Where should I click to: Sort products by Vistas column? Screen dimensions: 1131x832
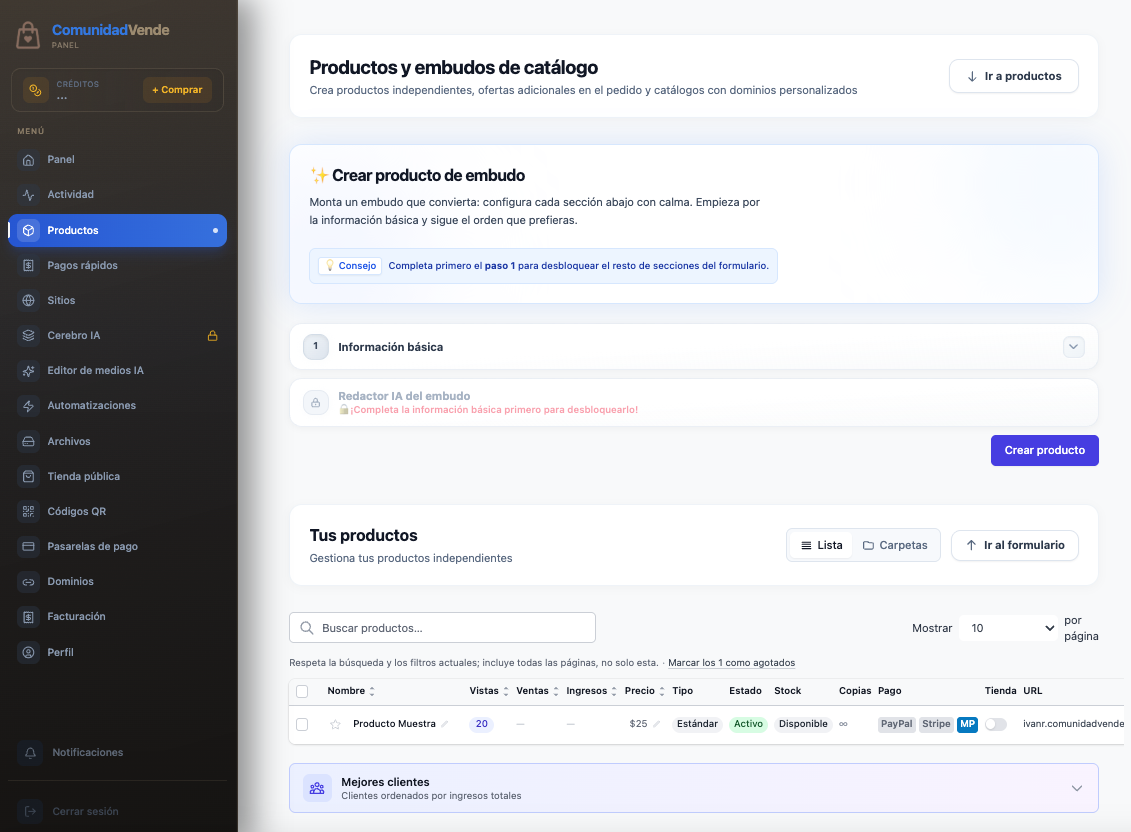pyautogui.click(x=489, y=691)
